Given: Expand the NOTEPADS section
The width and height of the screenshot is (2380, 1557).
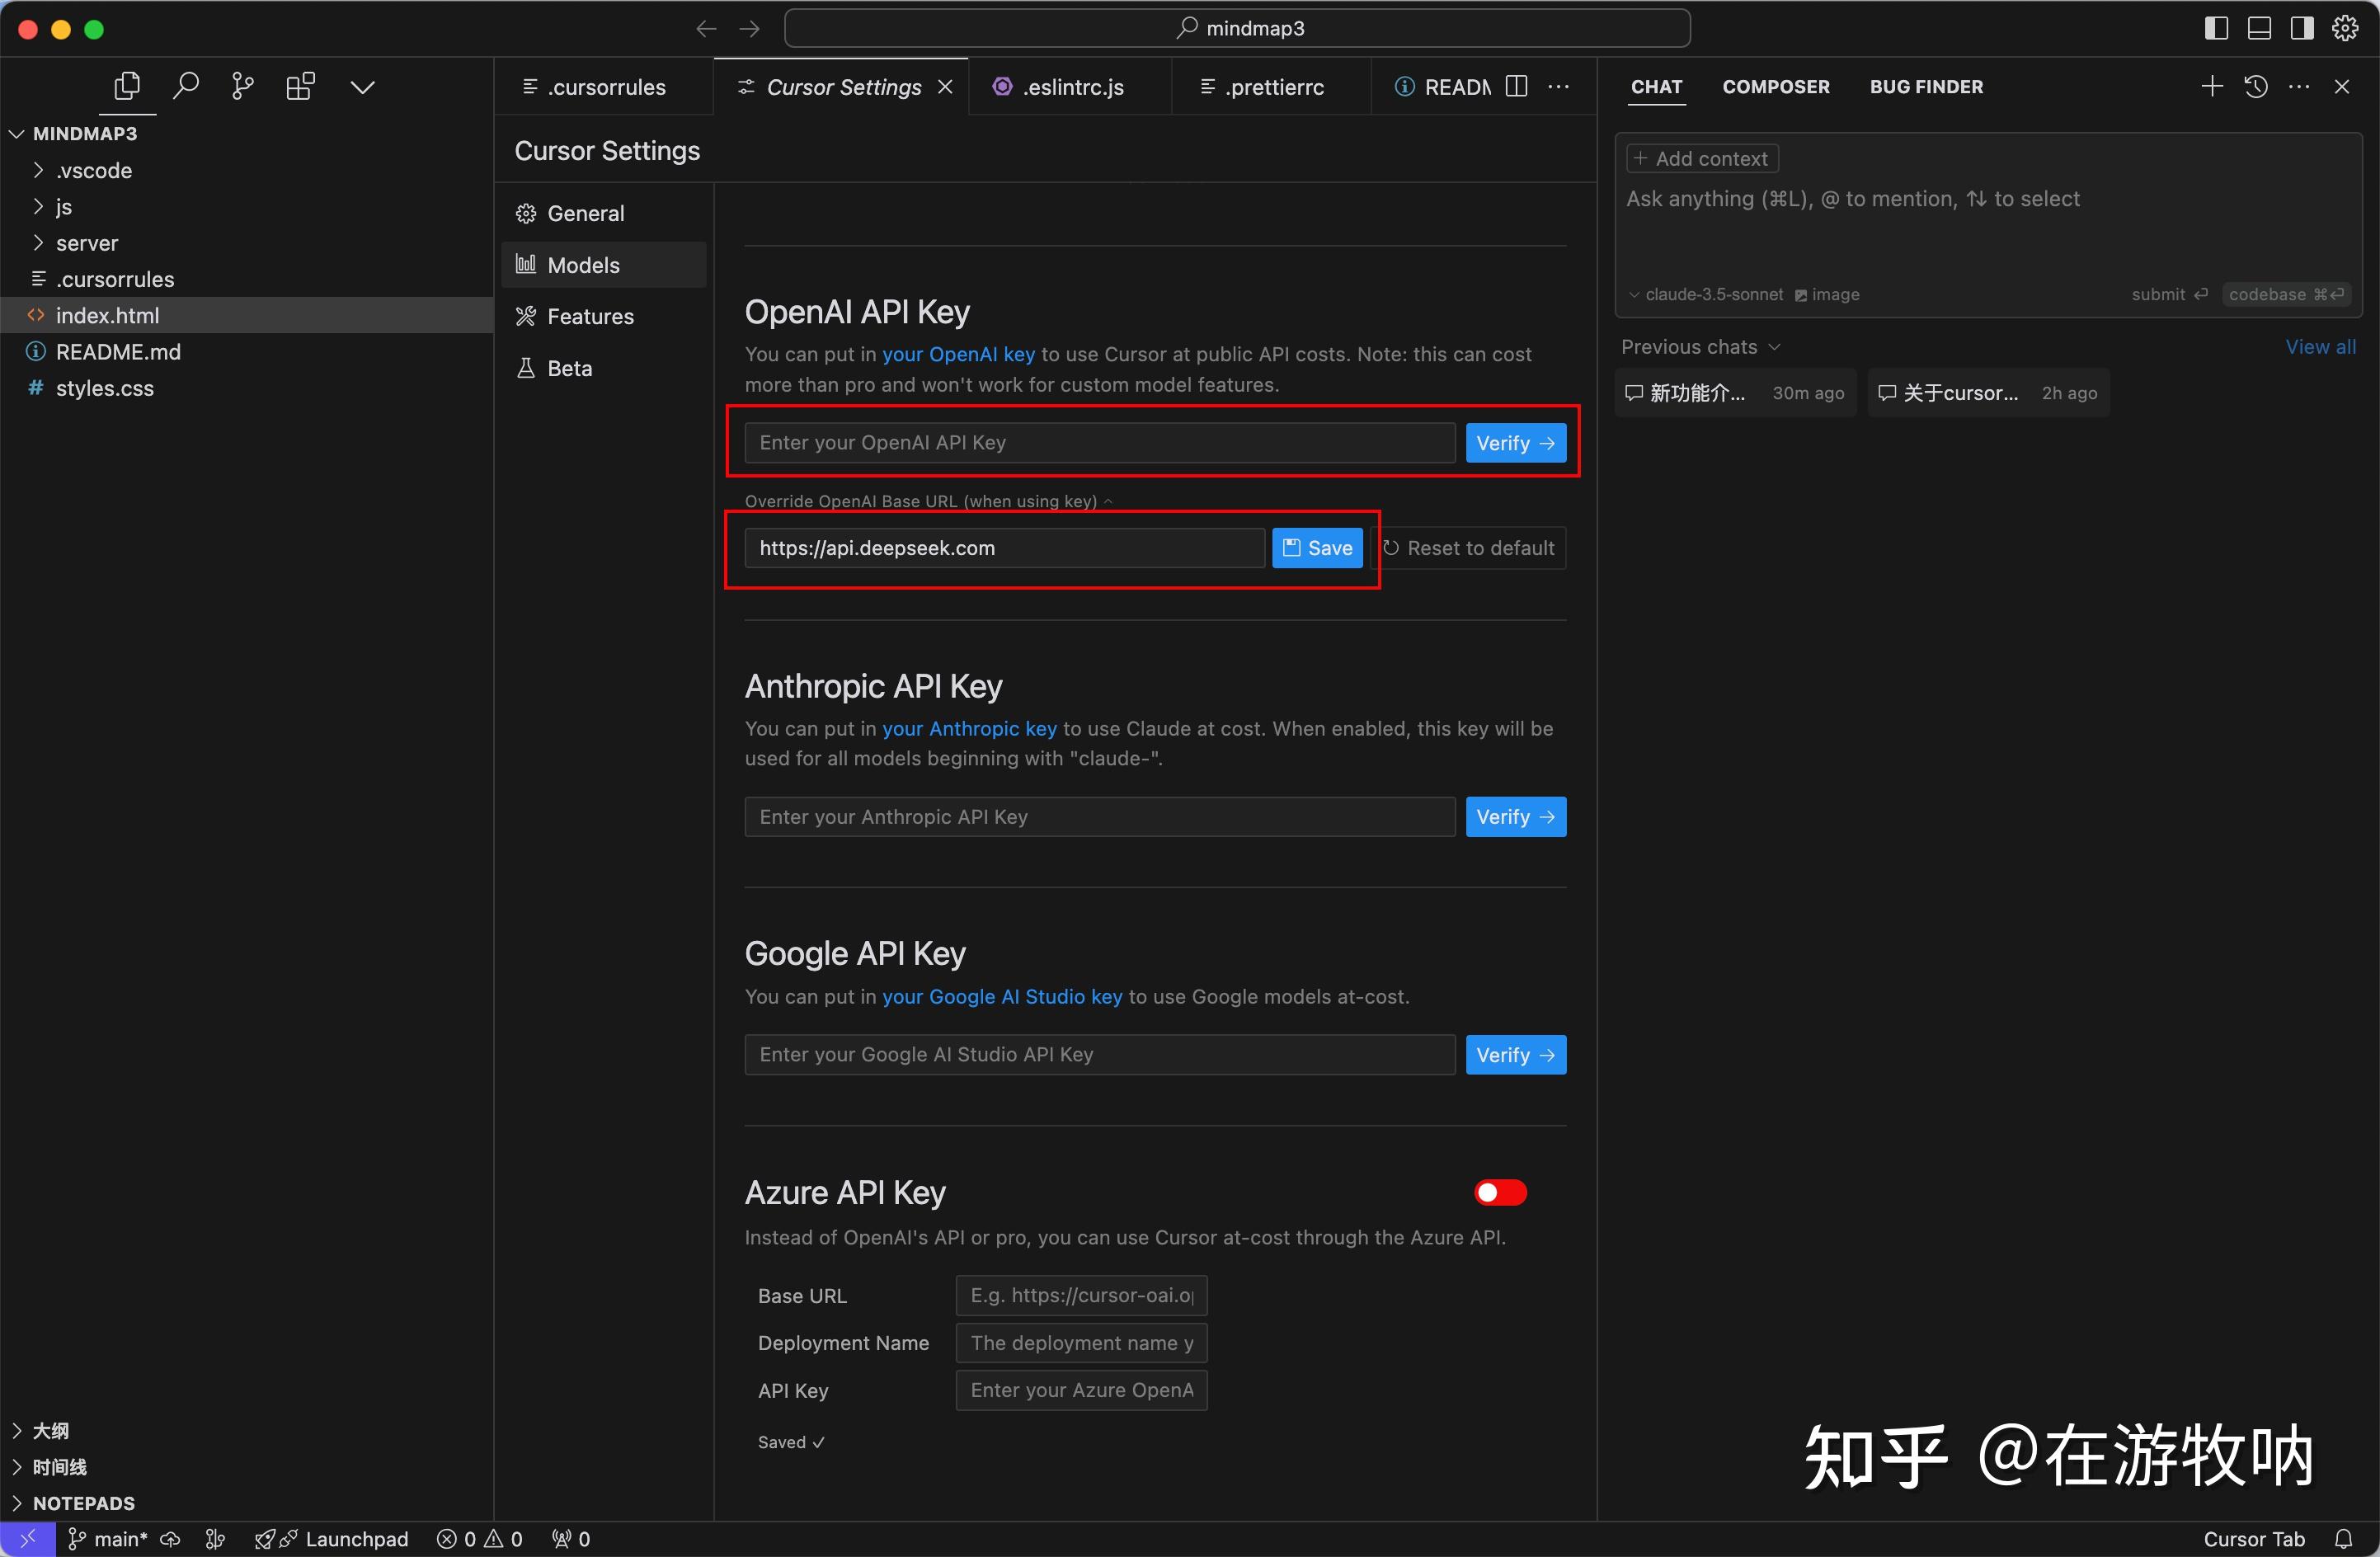Looking at the screenshot, I should 84,1503.
